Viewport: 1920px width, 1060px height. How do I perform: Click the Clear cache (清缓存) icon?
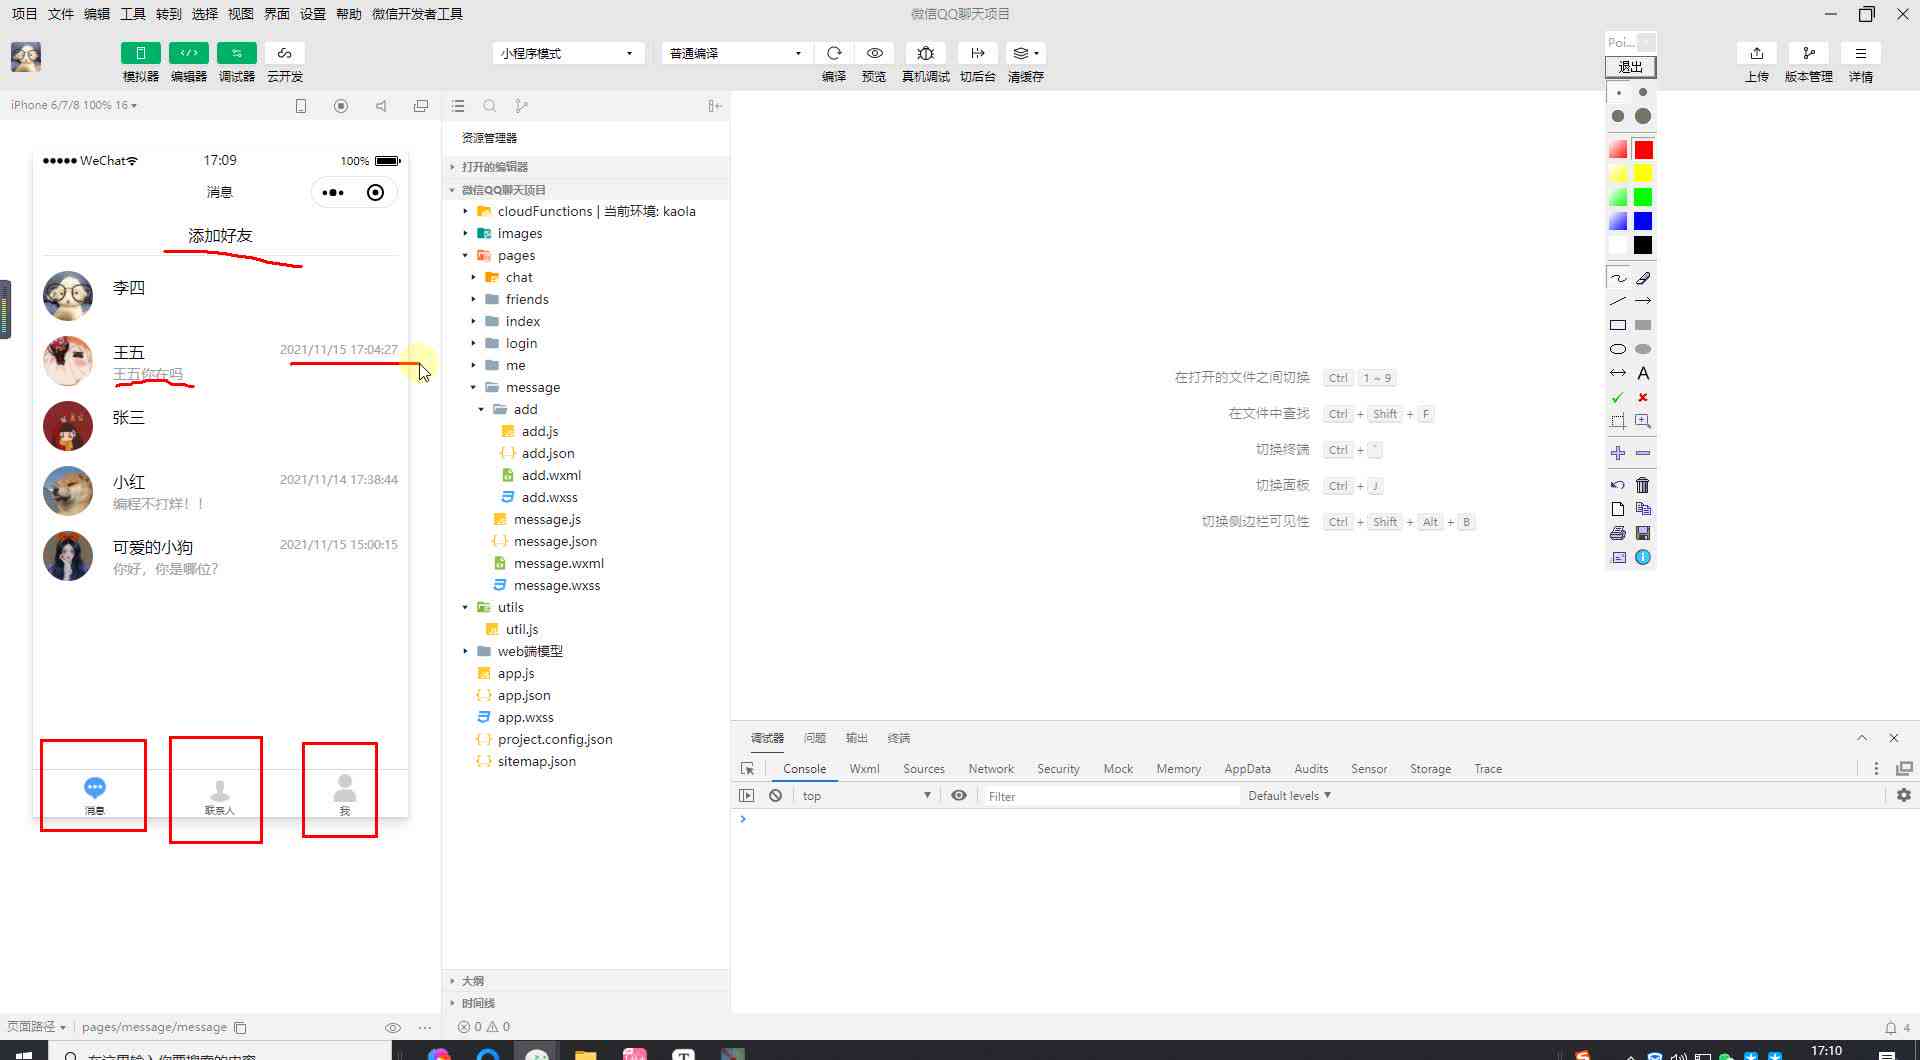(x=1025, y=53)
